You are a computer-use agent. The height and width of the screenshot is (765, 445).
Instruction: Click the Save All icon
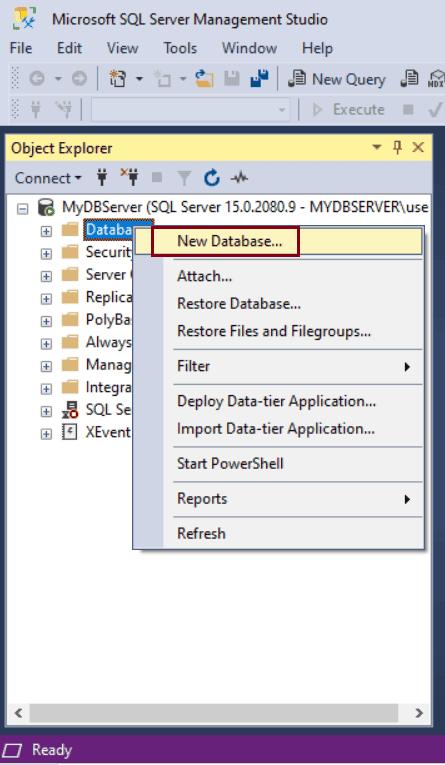259,79
